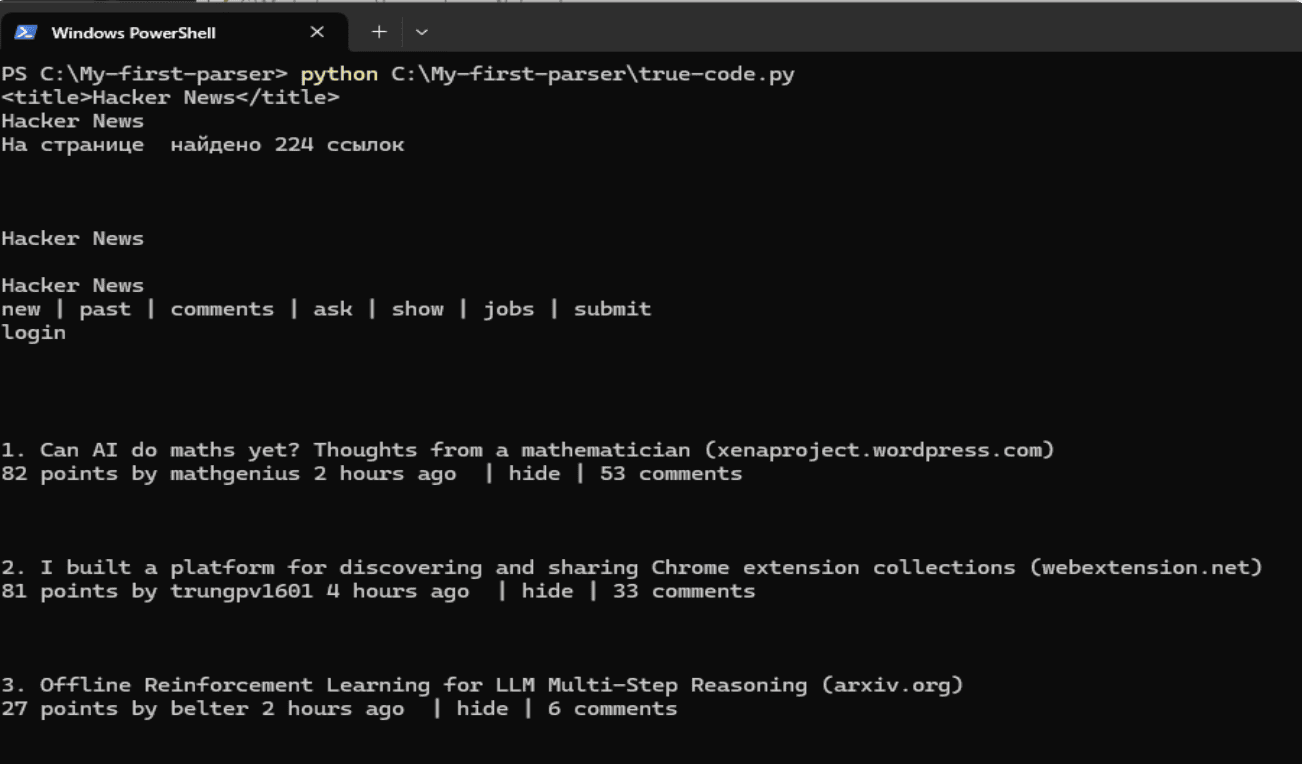Click the Offline Reinforcement Learning headline

[x=424, y=685]
